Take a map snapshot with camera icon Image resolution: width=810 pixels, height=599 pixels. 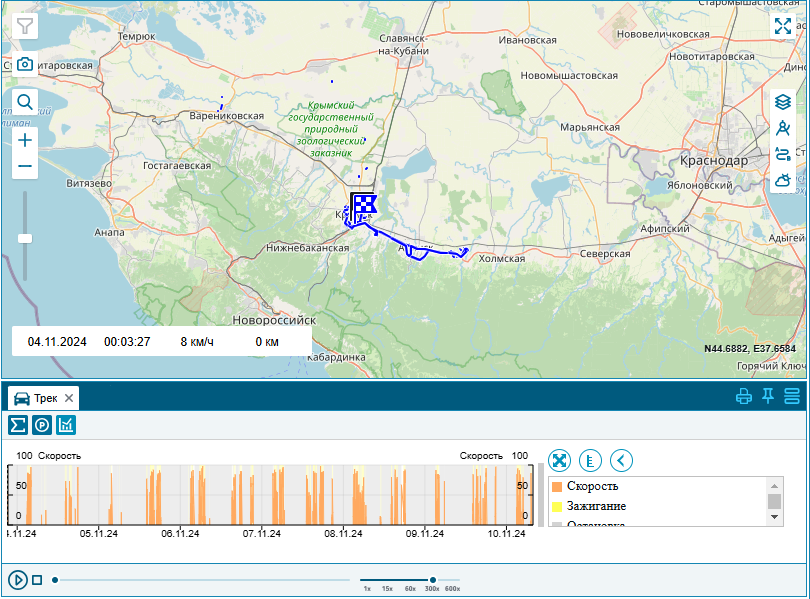tap(25, 65)
